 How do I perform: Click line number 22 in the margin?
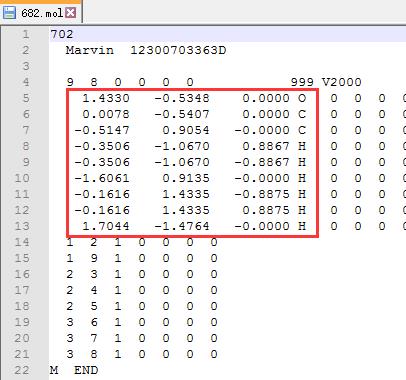22,370
